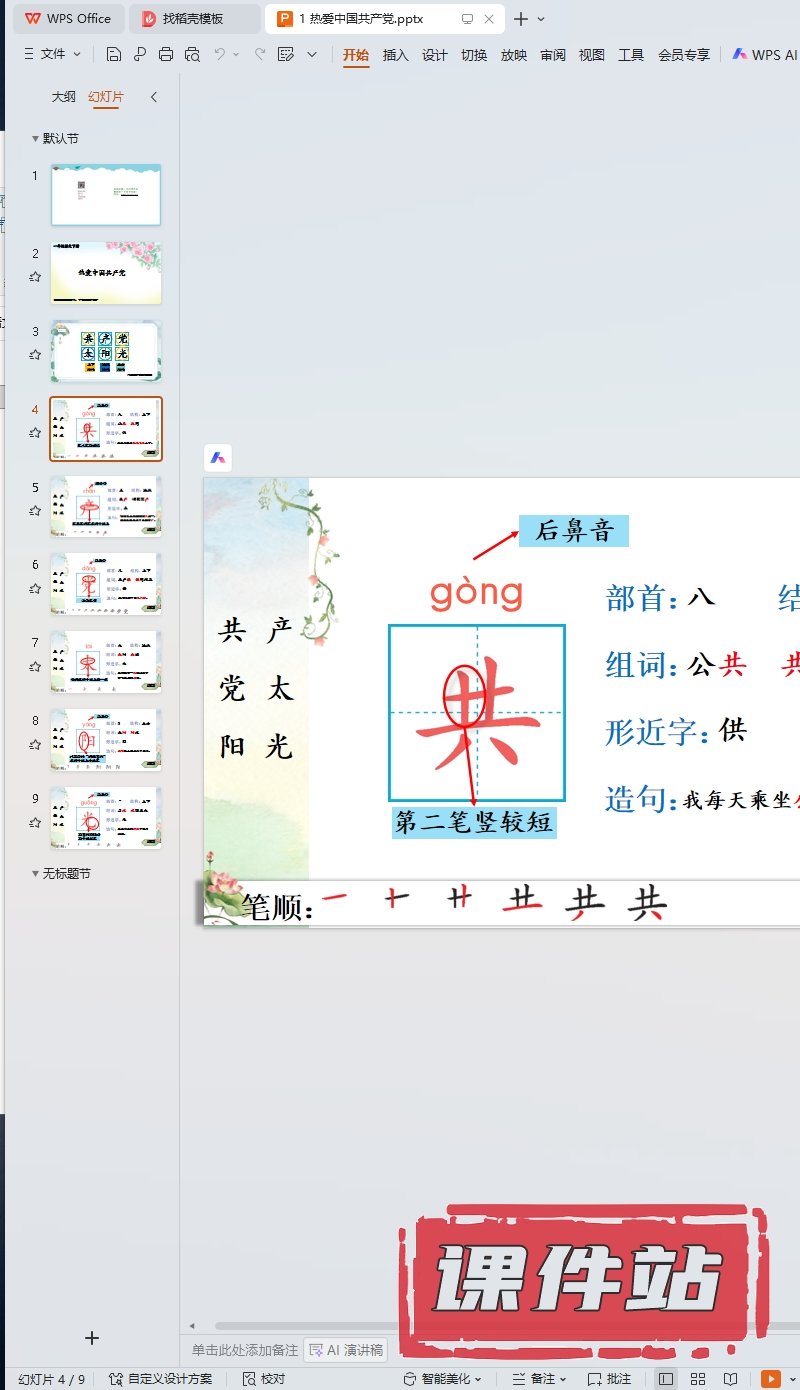800x1390 pixels.
Task: Expand the 文件 menu dropdown
Action: [52, 55]
